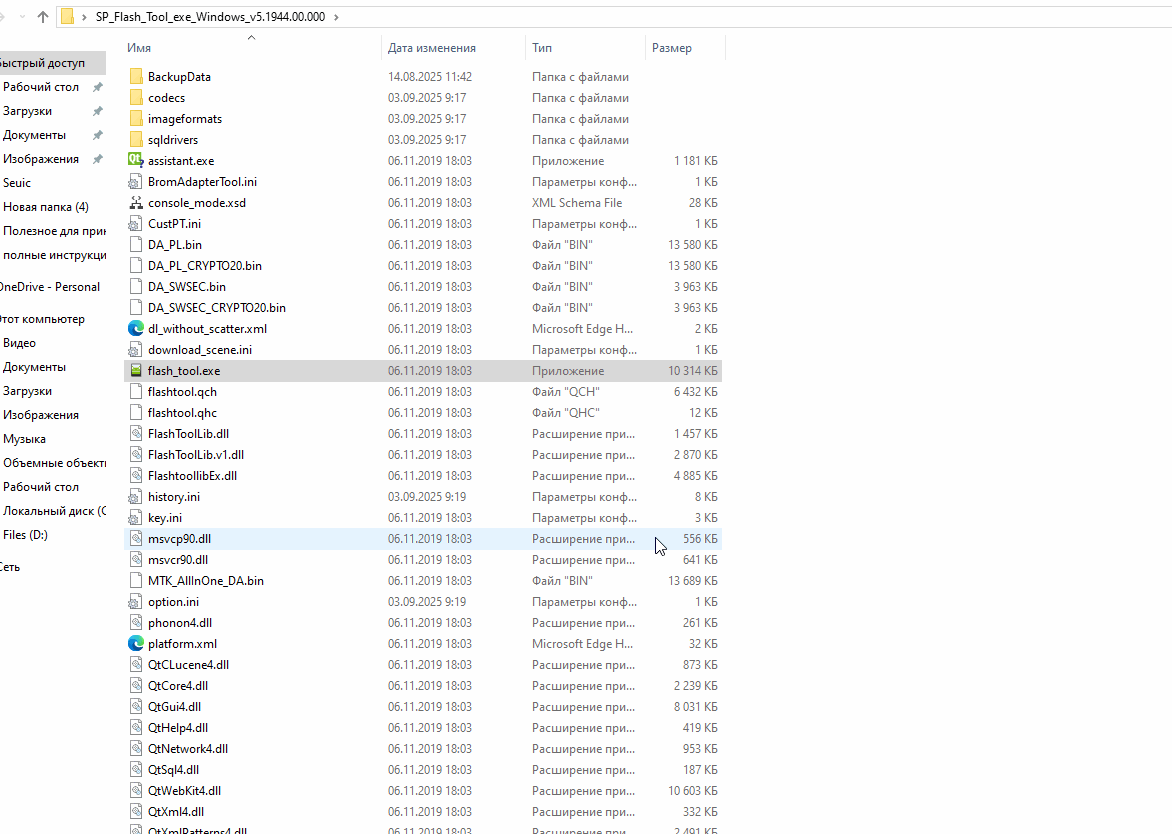Click the up-arrow navigation button

[43, 17]
